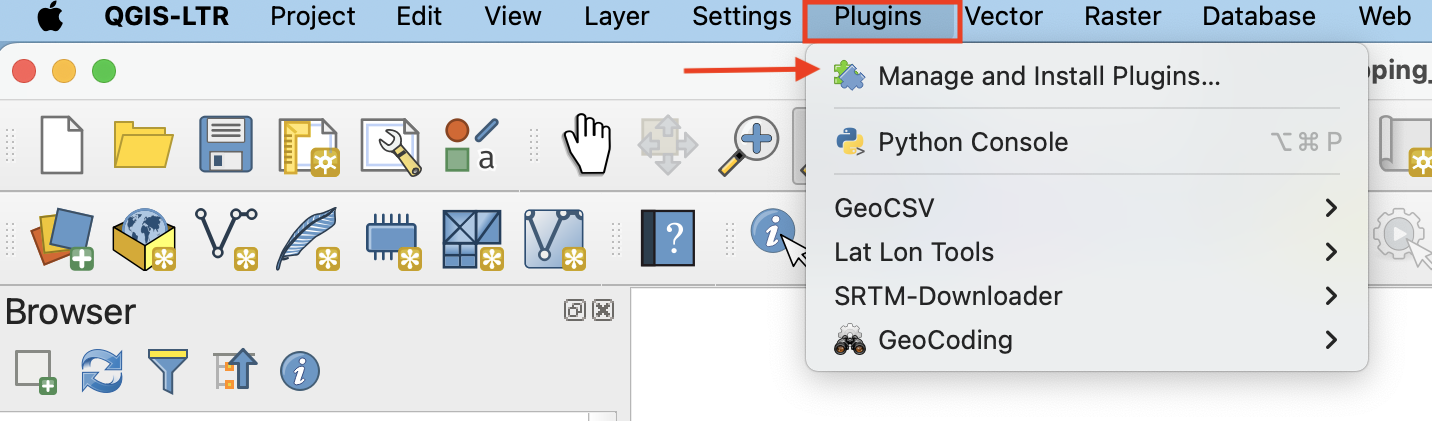The image size is (1432, 421).
Task: Save the project with the floppy disk icon
Action: pyautogui.click(x=226, y=144)
